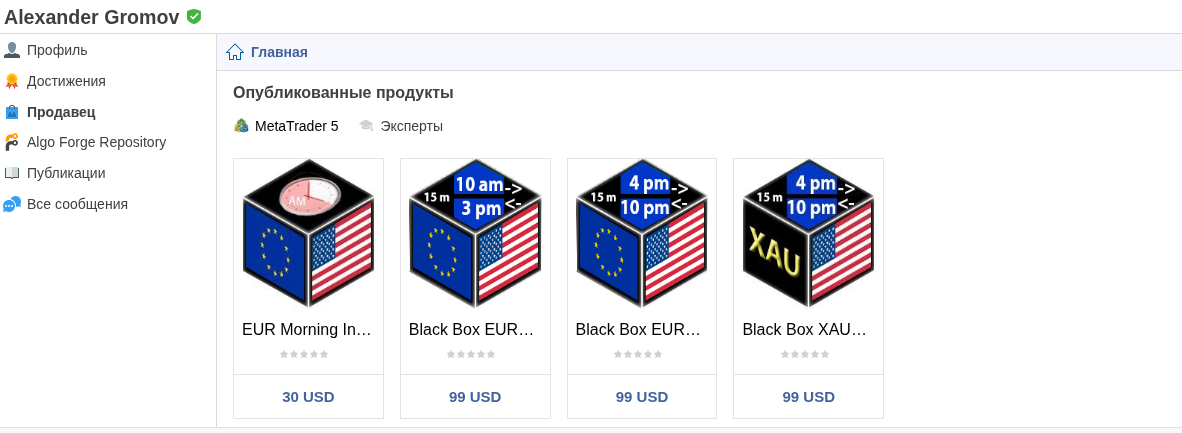Click the green verified shield badge
Image resolution: width=1182 pixels, height=433 pixels.
[194, 16]
